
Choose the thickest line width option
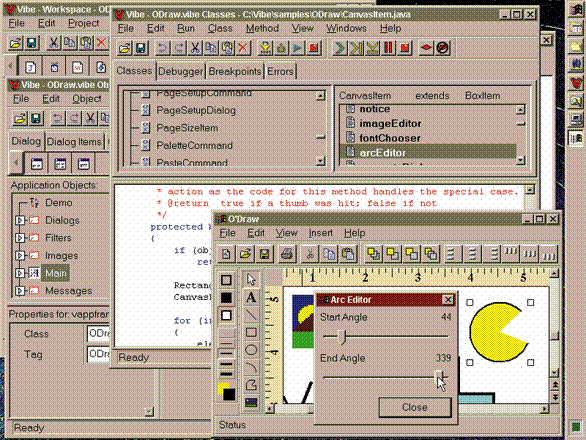(226, 373)
